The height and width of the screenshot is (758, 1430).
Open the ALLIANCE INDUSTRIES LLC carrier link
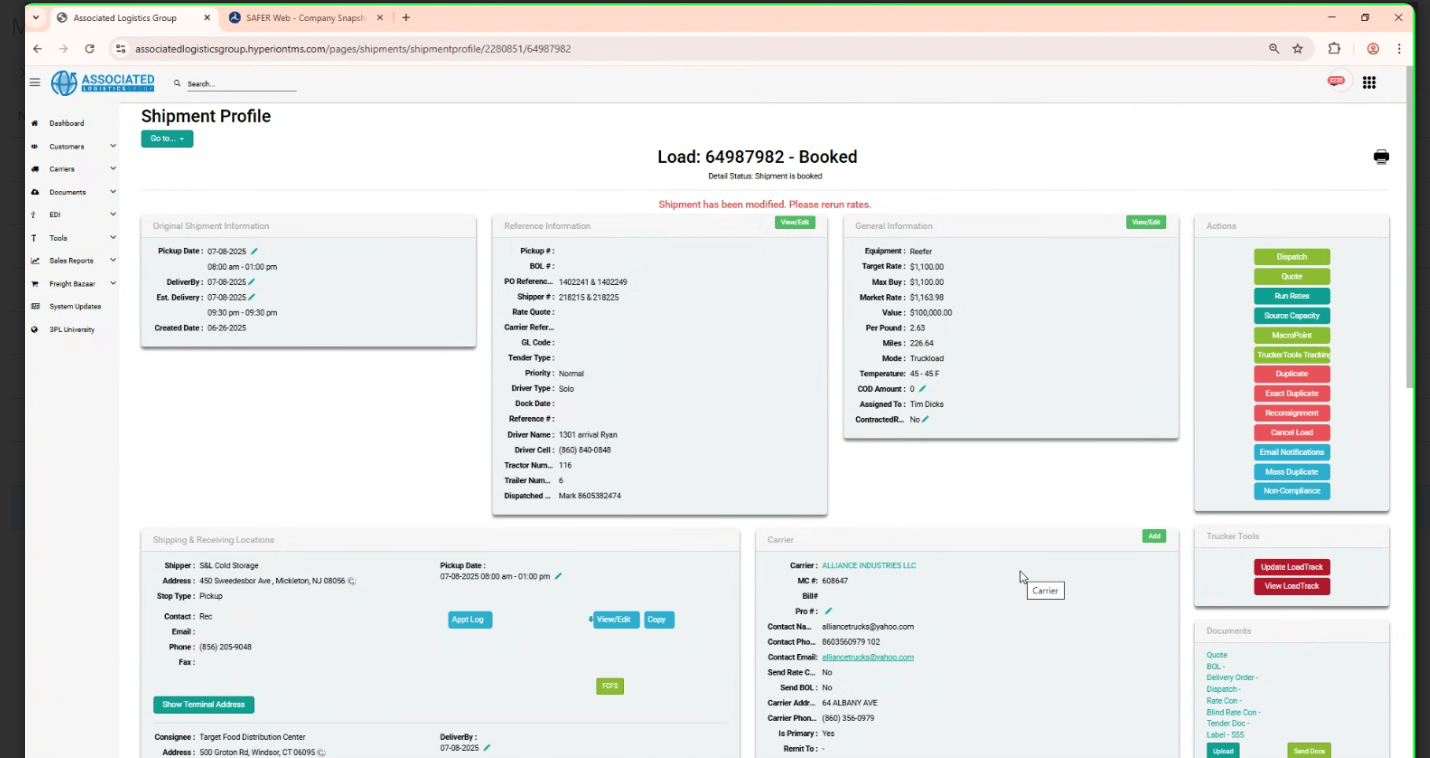point(869,566)
